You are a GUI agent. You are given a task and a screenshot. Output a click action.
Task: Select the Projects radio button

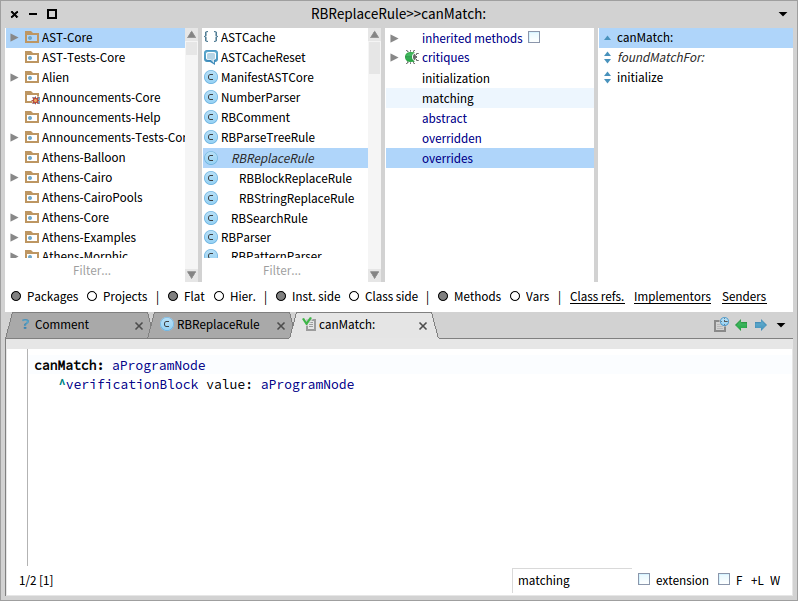(92, 296)
